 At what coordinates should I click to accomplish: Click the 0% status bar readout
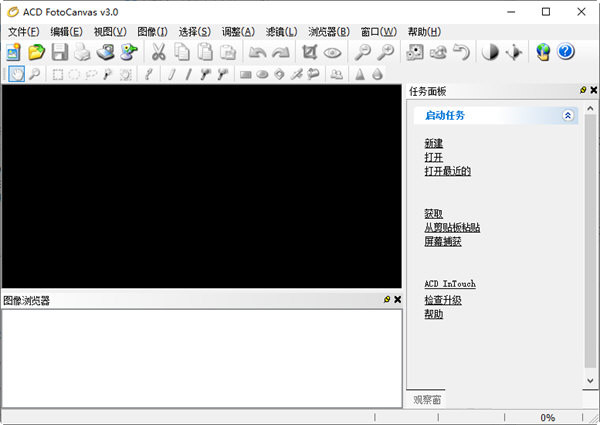548,418
